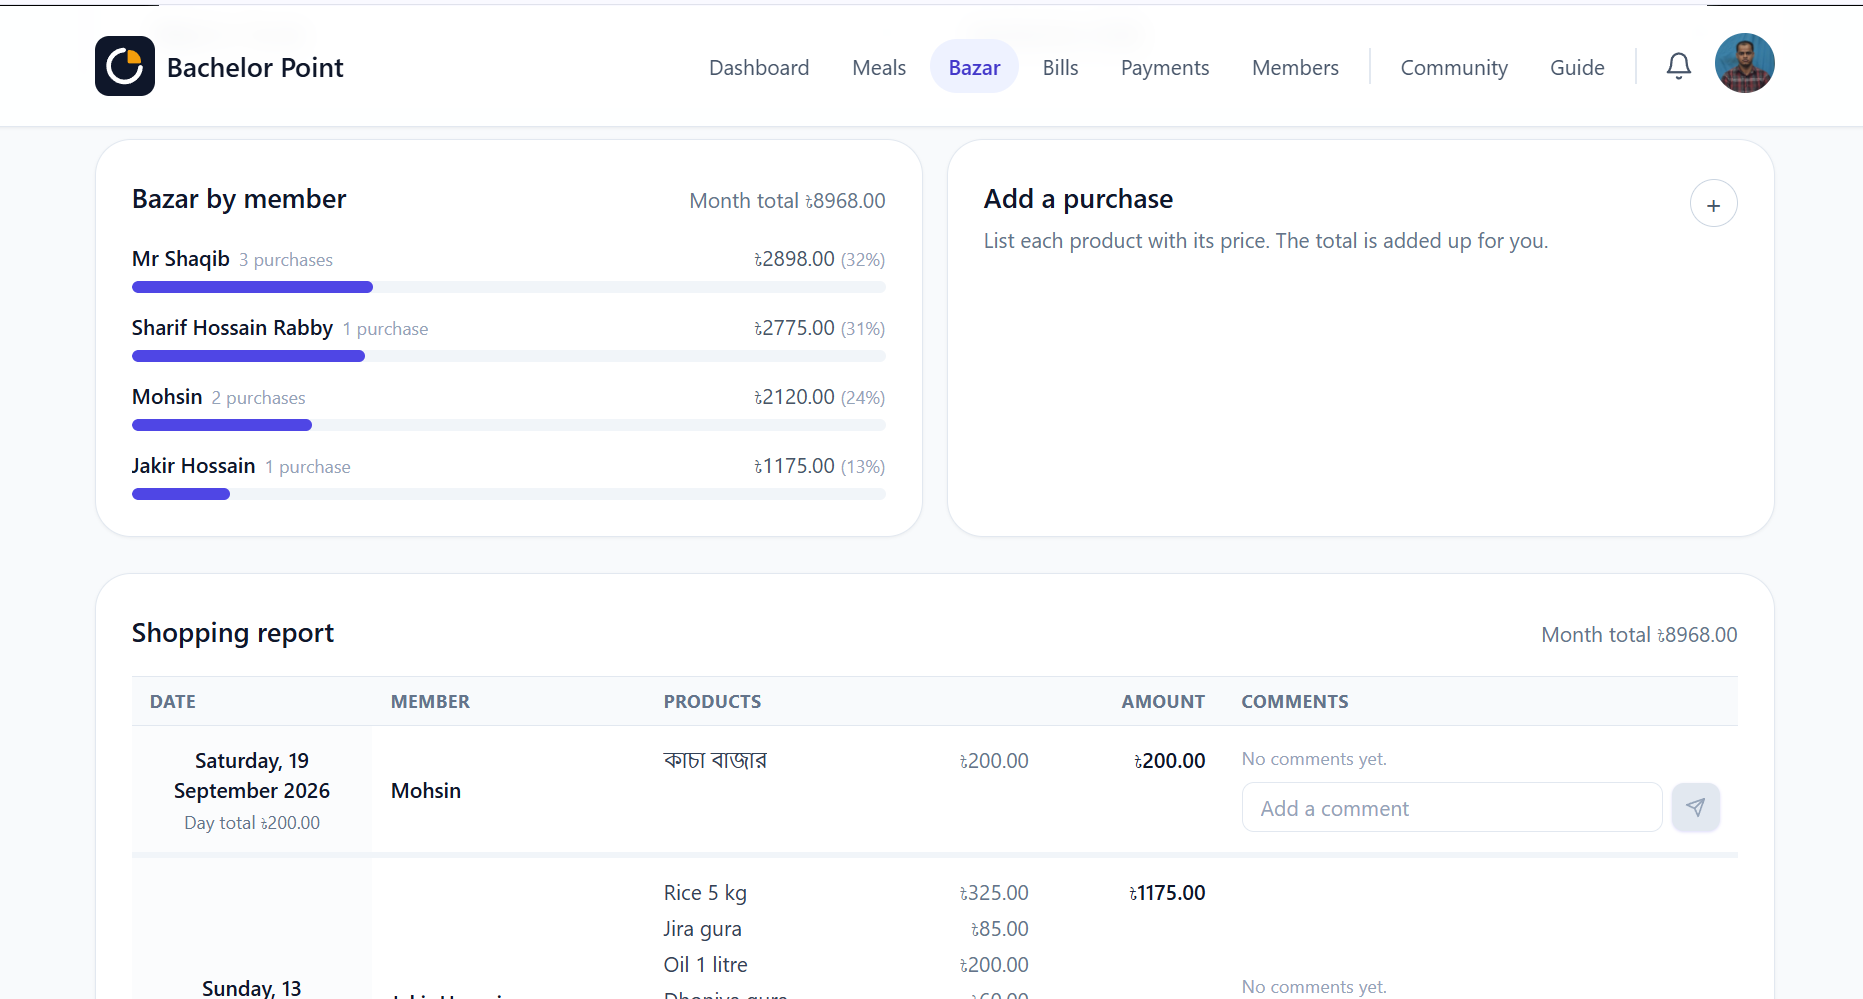Image resolution: width=1863 pixels, height=999 pixels.
Task: Click the Oil 1 litre product line
Action: tap(706, 965)
